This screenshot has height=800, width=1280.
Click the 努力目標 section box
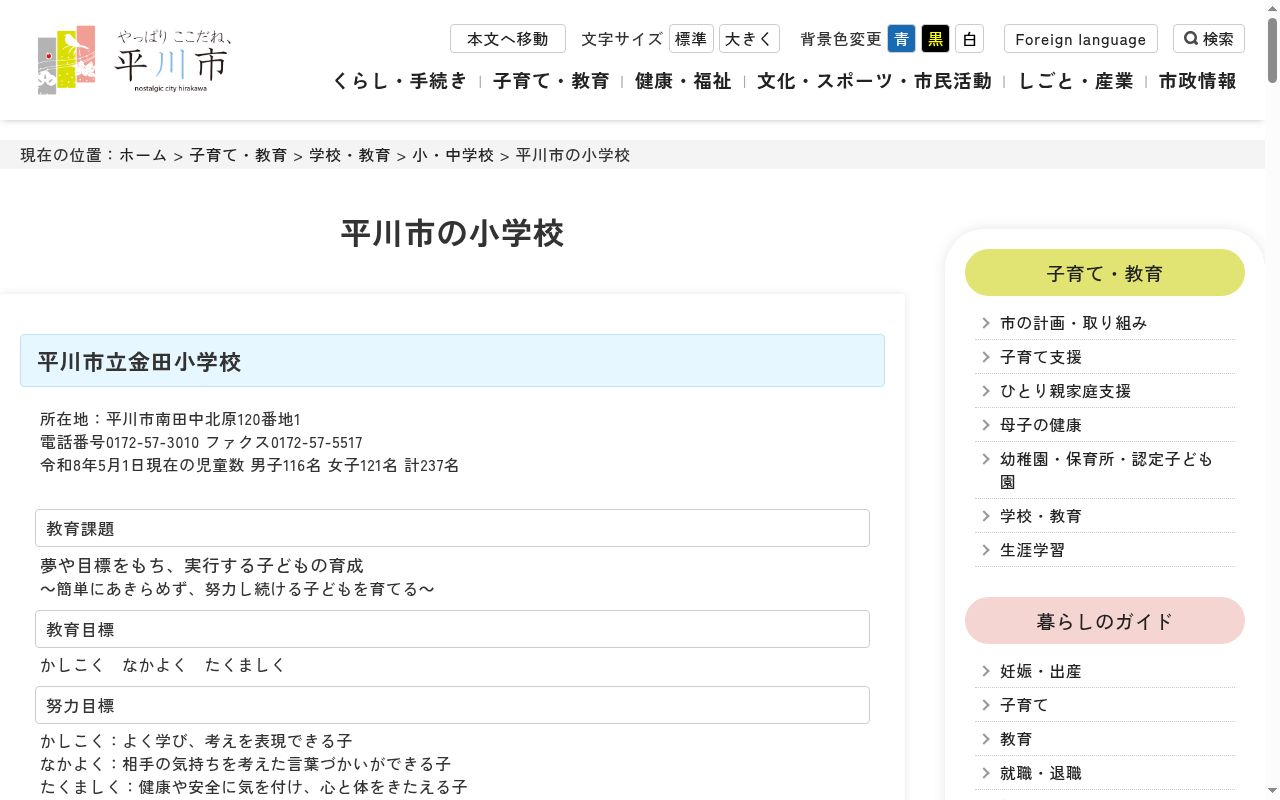452,705
